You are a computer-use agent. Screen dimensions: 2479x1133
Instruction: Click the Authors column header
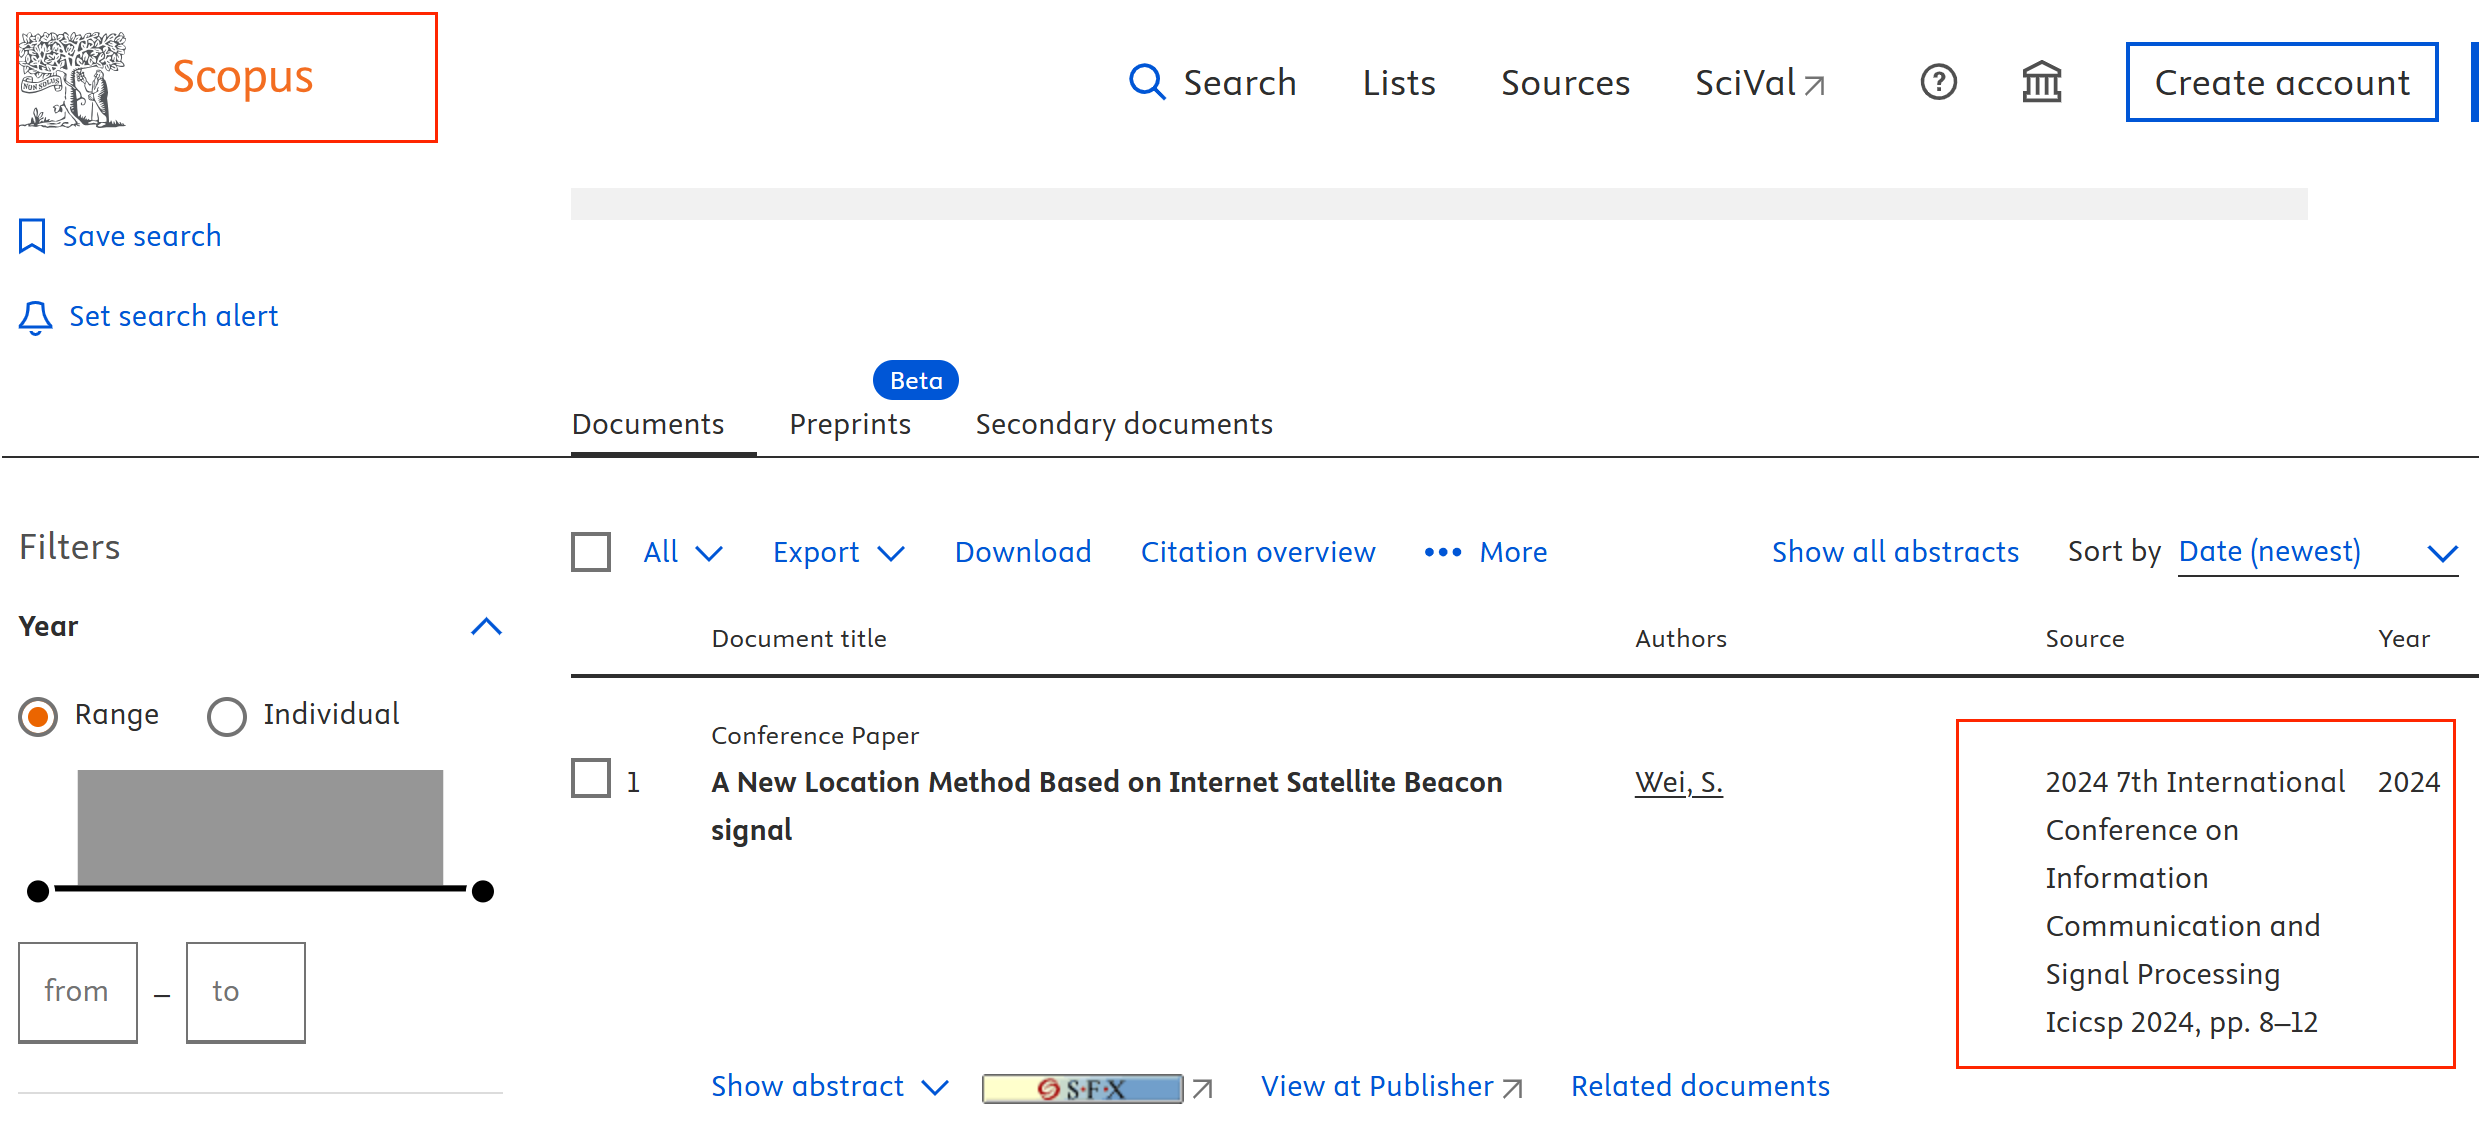tap(1681, 639)
